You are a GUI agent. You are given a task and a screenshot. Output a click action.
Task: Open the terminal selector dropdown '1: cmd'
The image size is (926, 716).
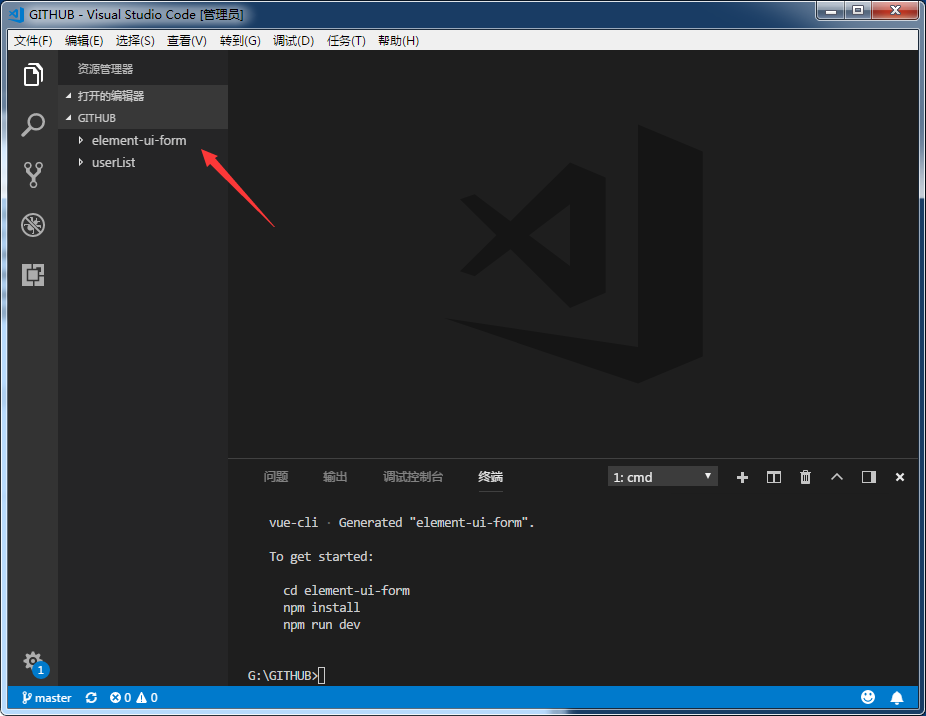tap(663, 477)
